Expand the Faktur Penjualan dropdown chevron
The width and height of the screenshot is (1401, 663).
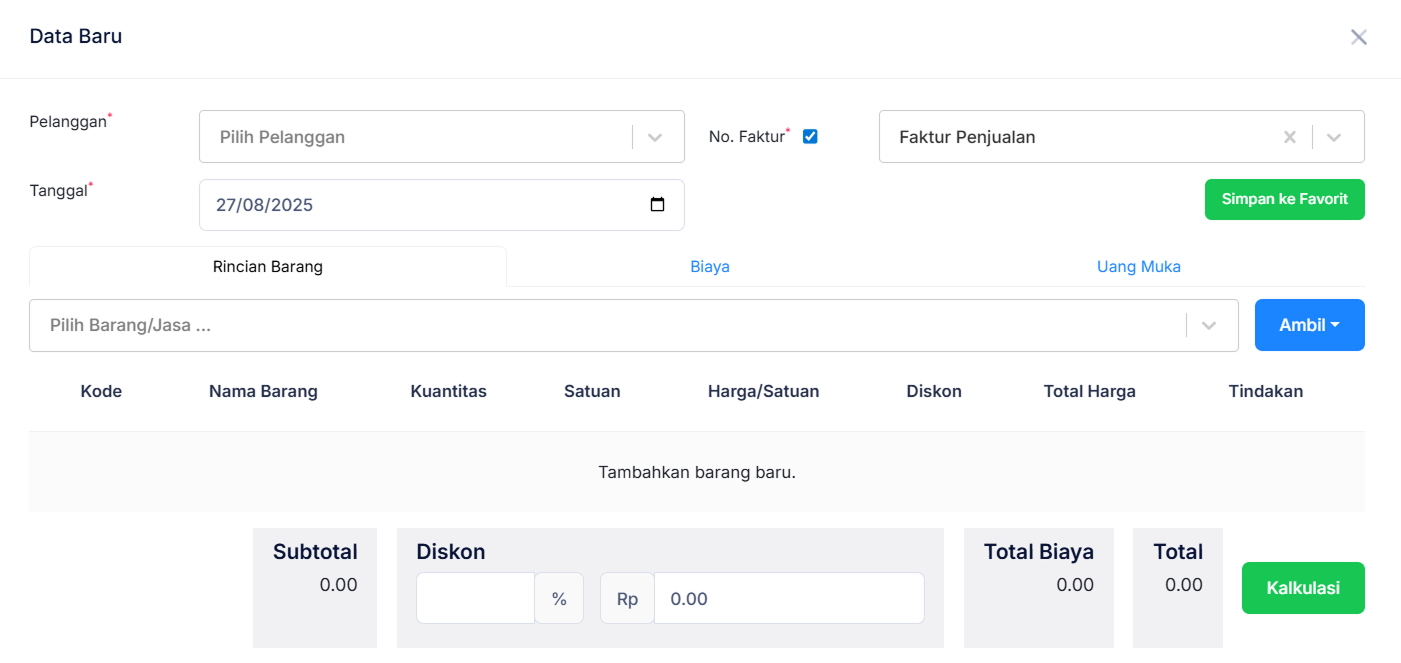coord(1335,136)
